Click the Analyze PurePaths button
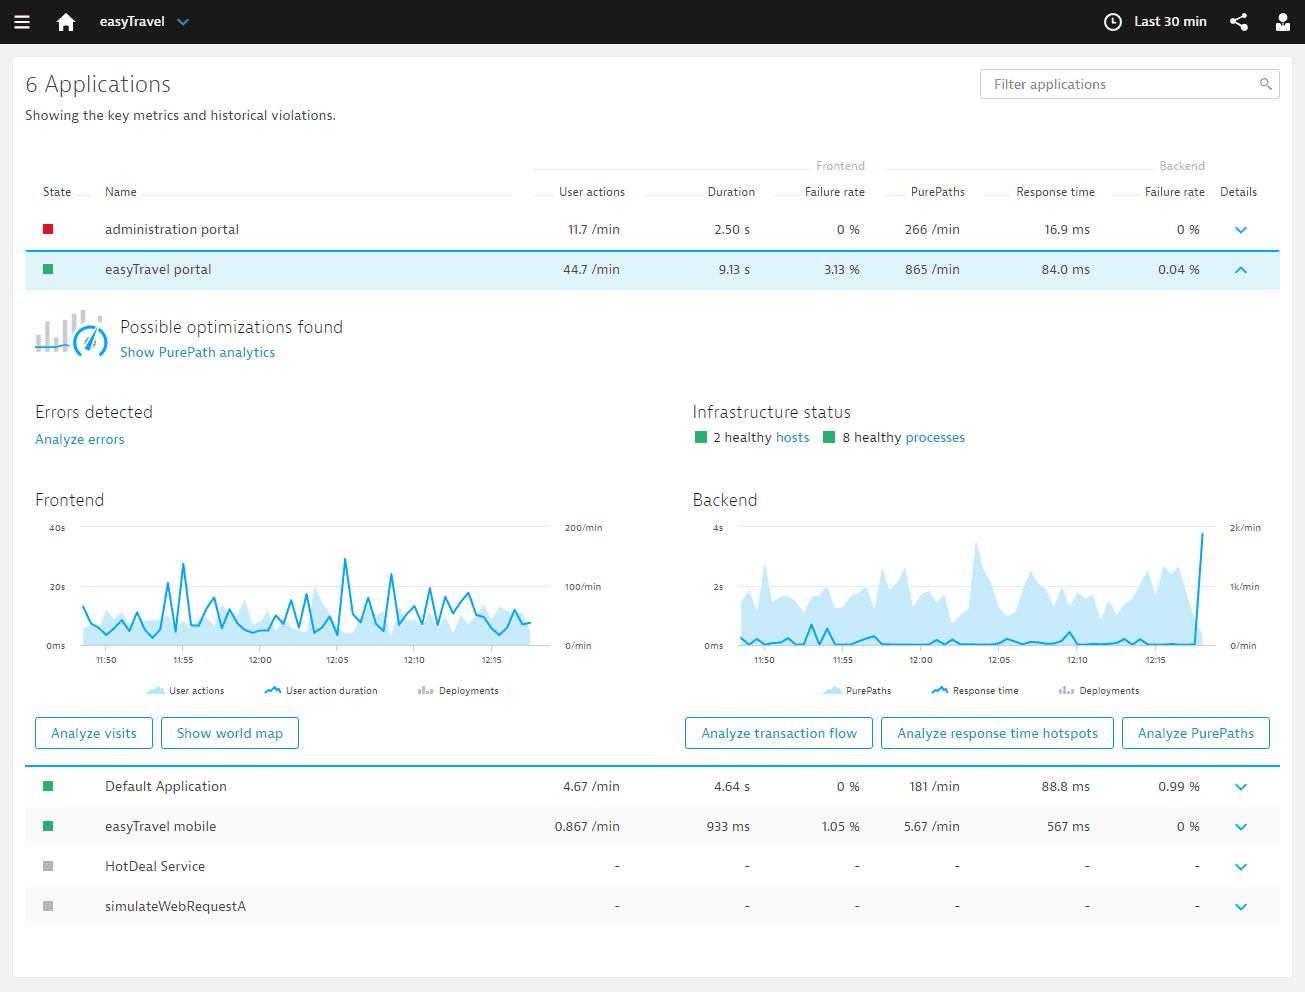Image resolution: width=1305 pixels, height=992 pixels. 1196,733
